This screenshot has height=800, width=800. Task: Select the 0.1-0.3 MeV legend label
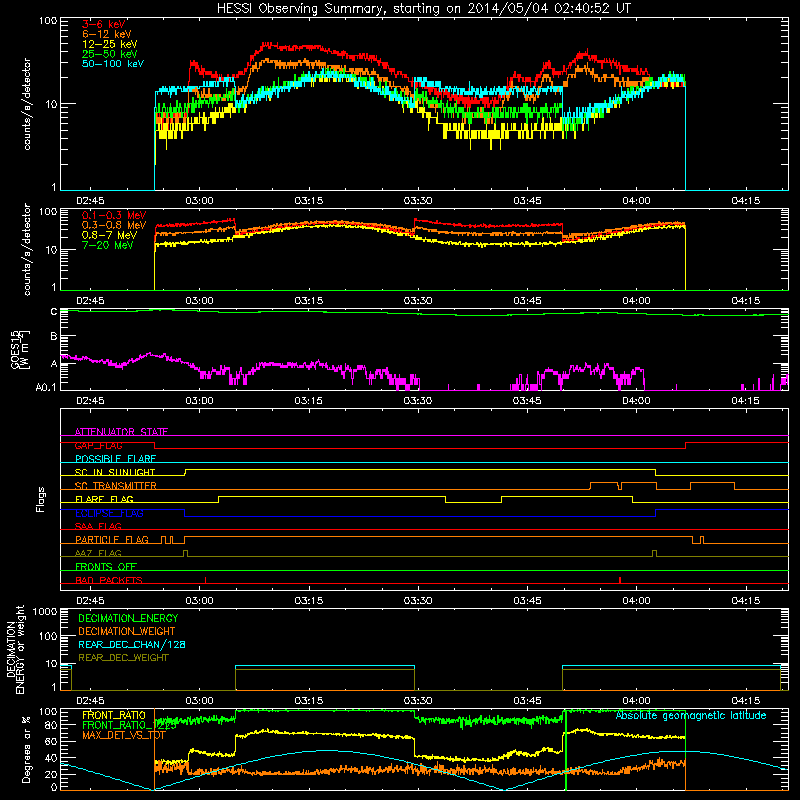pyautogui.click(x=114, y=215)
